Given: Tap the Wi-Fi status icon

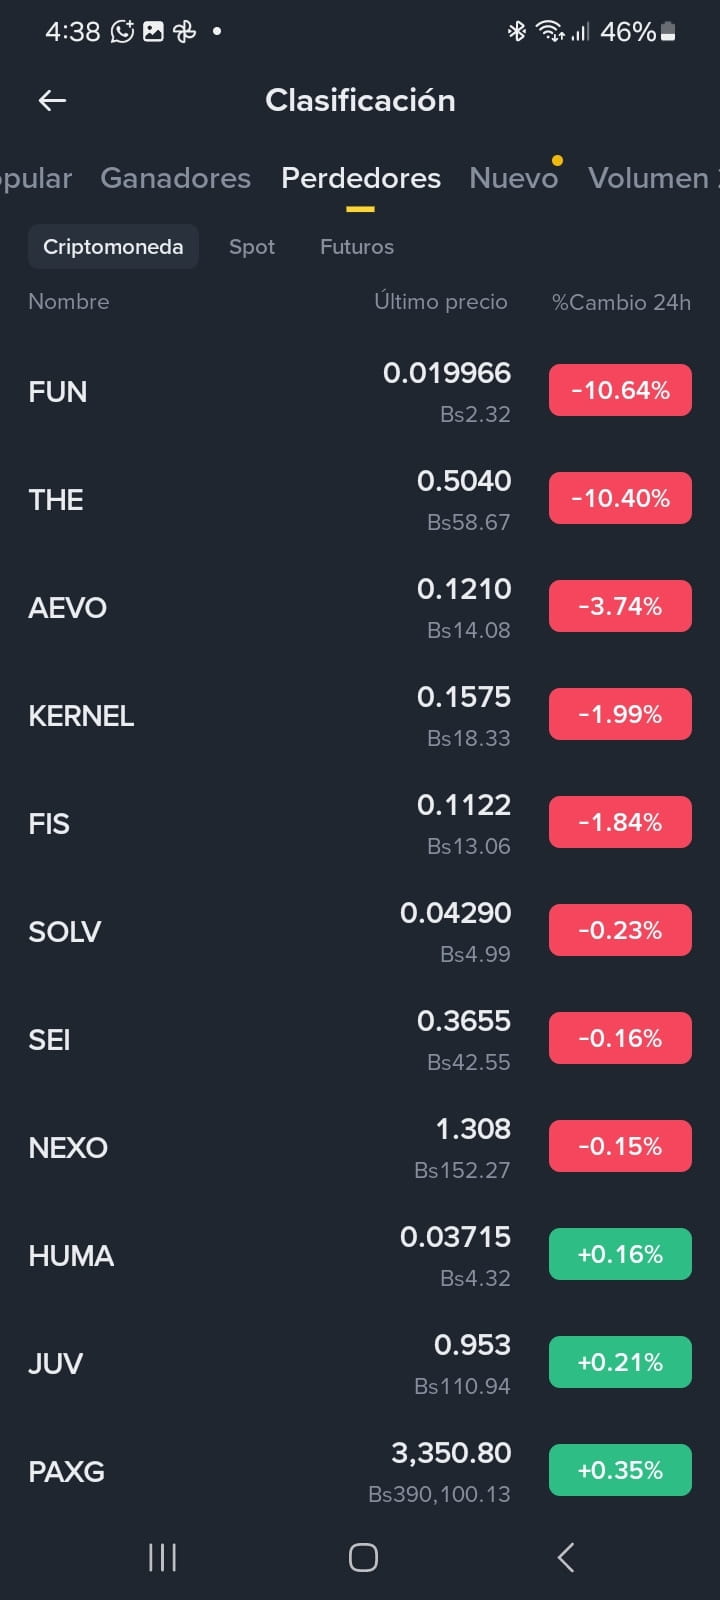Looking at the screenshot, I should [550, 32].
